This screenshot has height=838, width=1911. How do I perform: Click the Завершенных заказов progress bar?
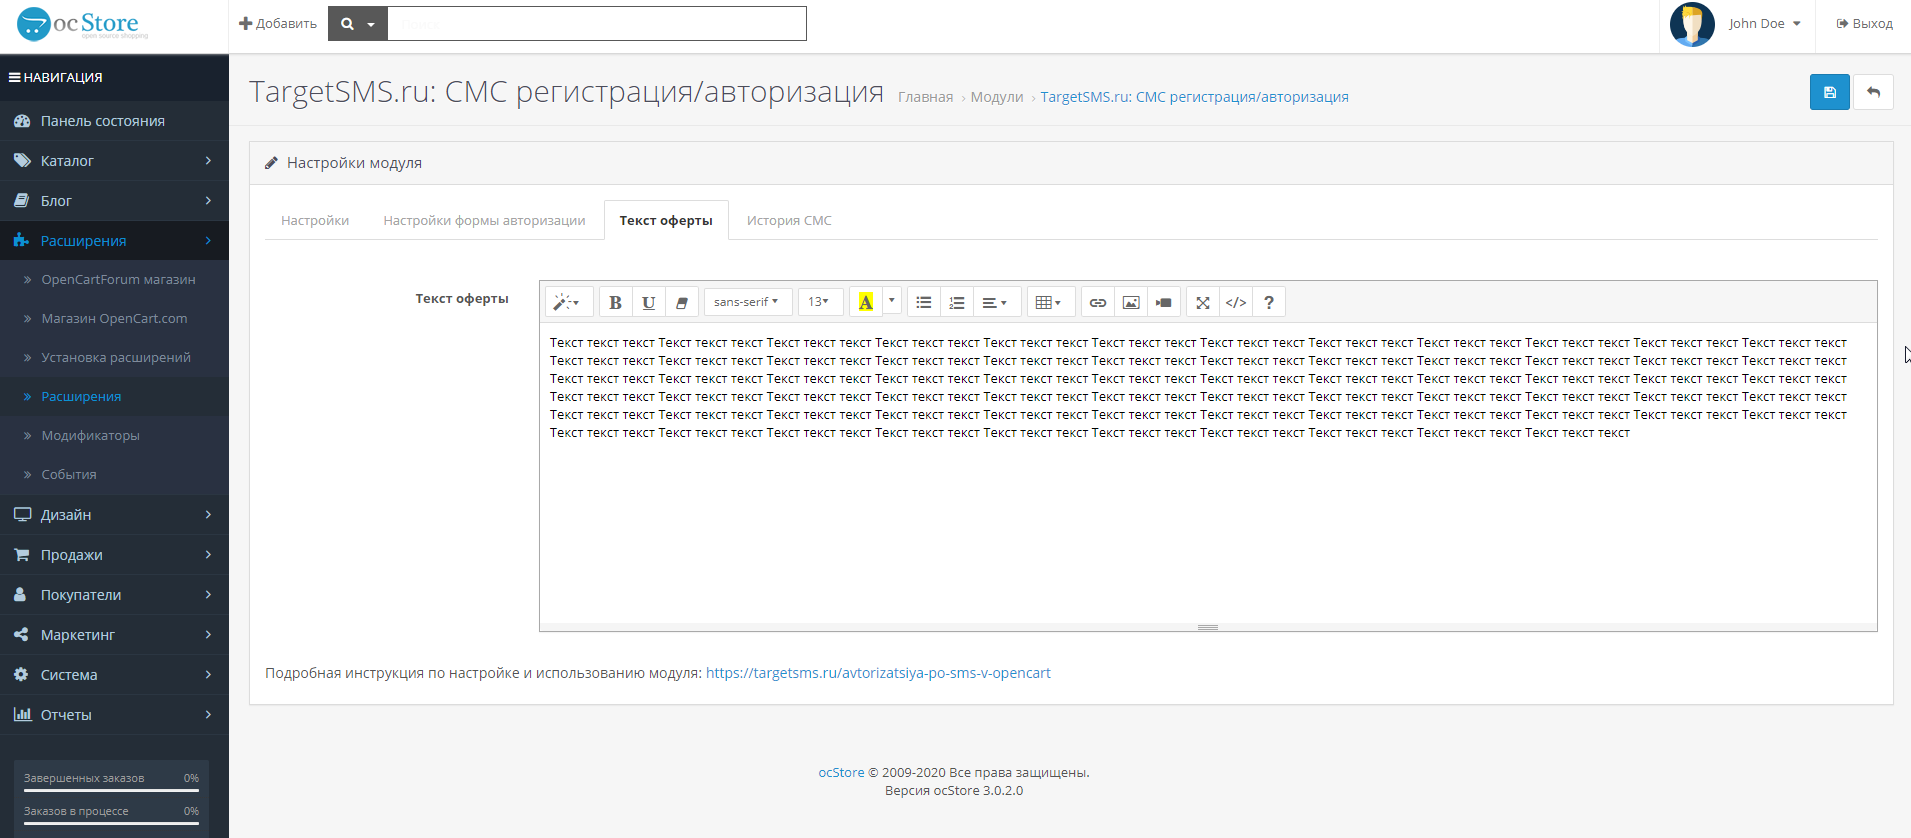coord(111,790)
